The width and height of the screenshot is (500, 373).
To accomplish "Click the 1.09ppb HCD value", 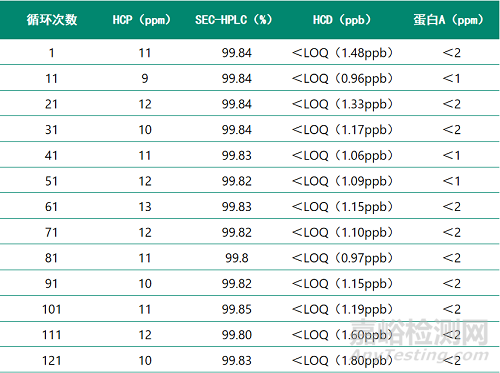I will pos(342,182).
